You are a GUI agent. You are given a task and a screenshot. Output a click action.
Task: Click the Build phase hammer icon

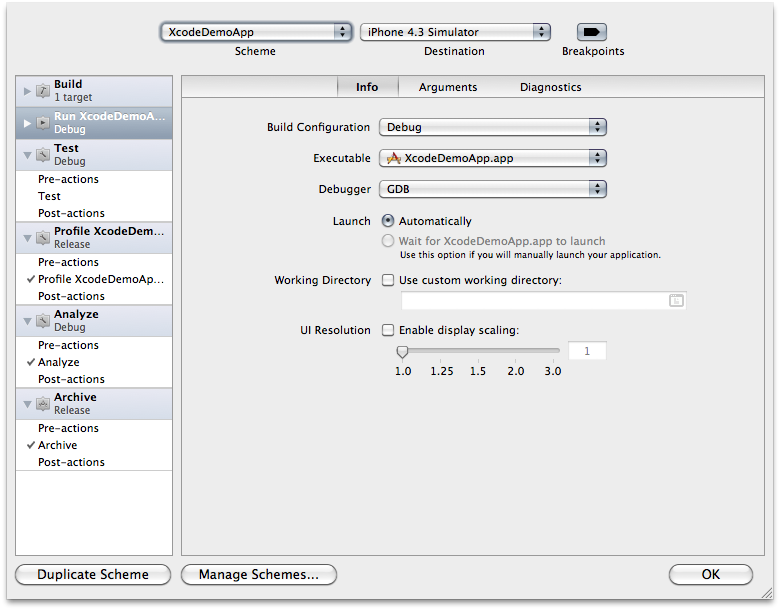[43, 91]
